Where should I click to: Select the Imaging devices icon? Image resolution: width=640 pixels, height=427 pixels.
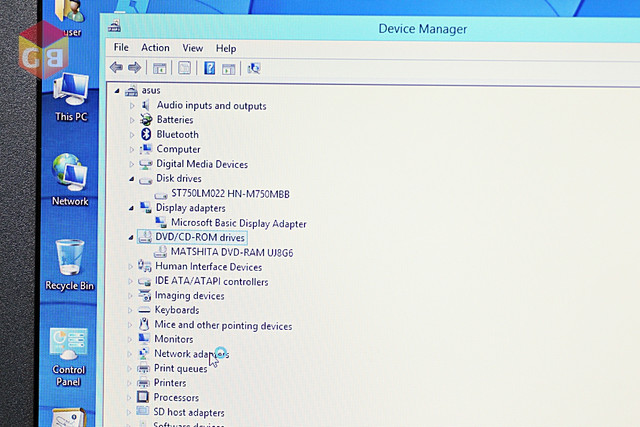pyautogui.click(x=144, y=296)
